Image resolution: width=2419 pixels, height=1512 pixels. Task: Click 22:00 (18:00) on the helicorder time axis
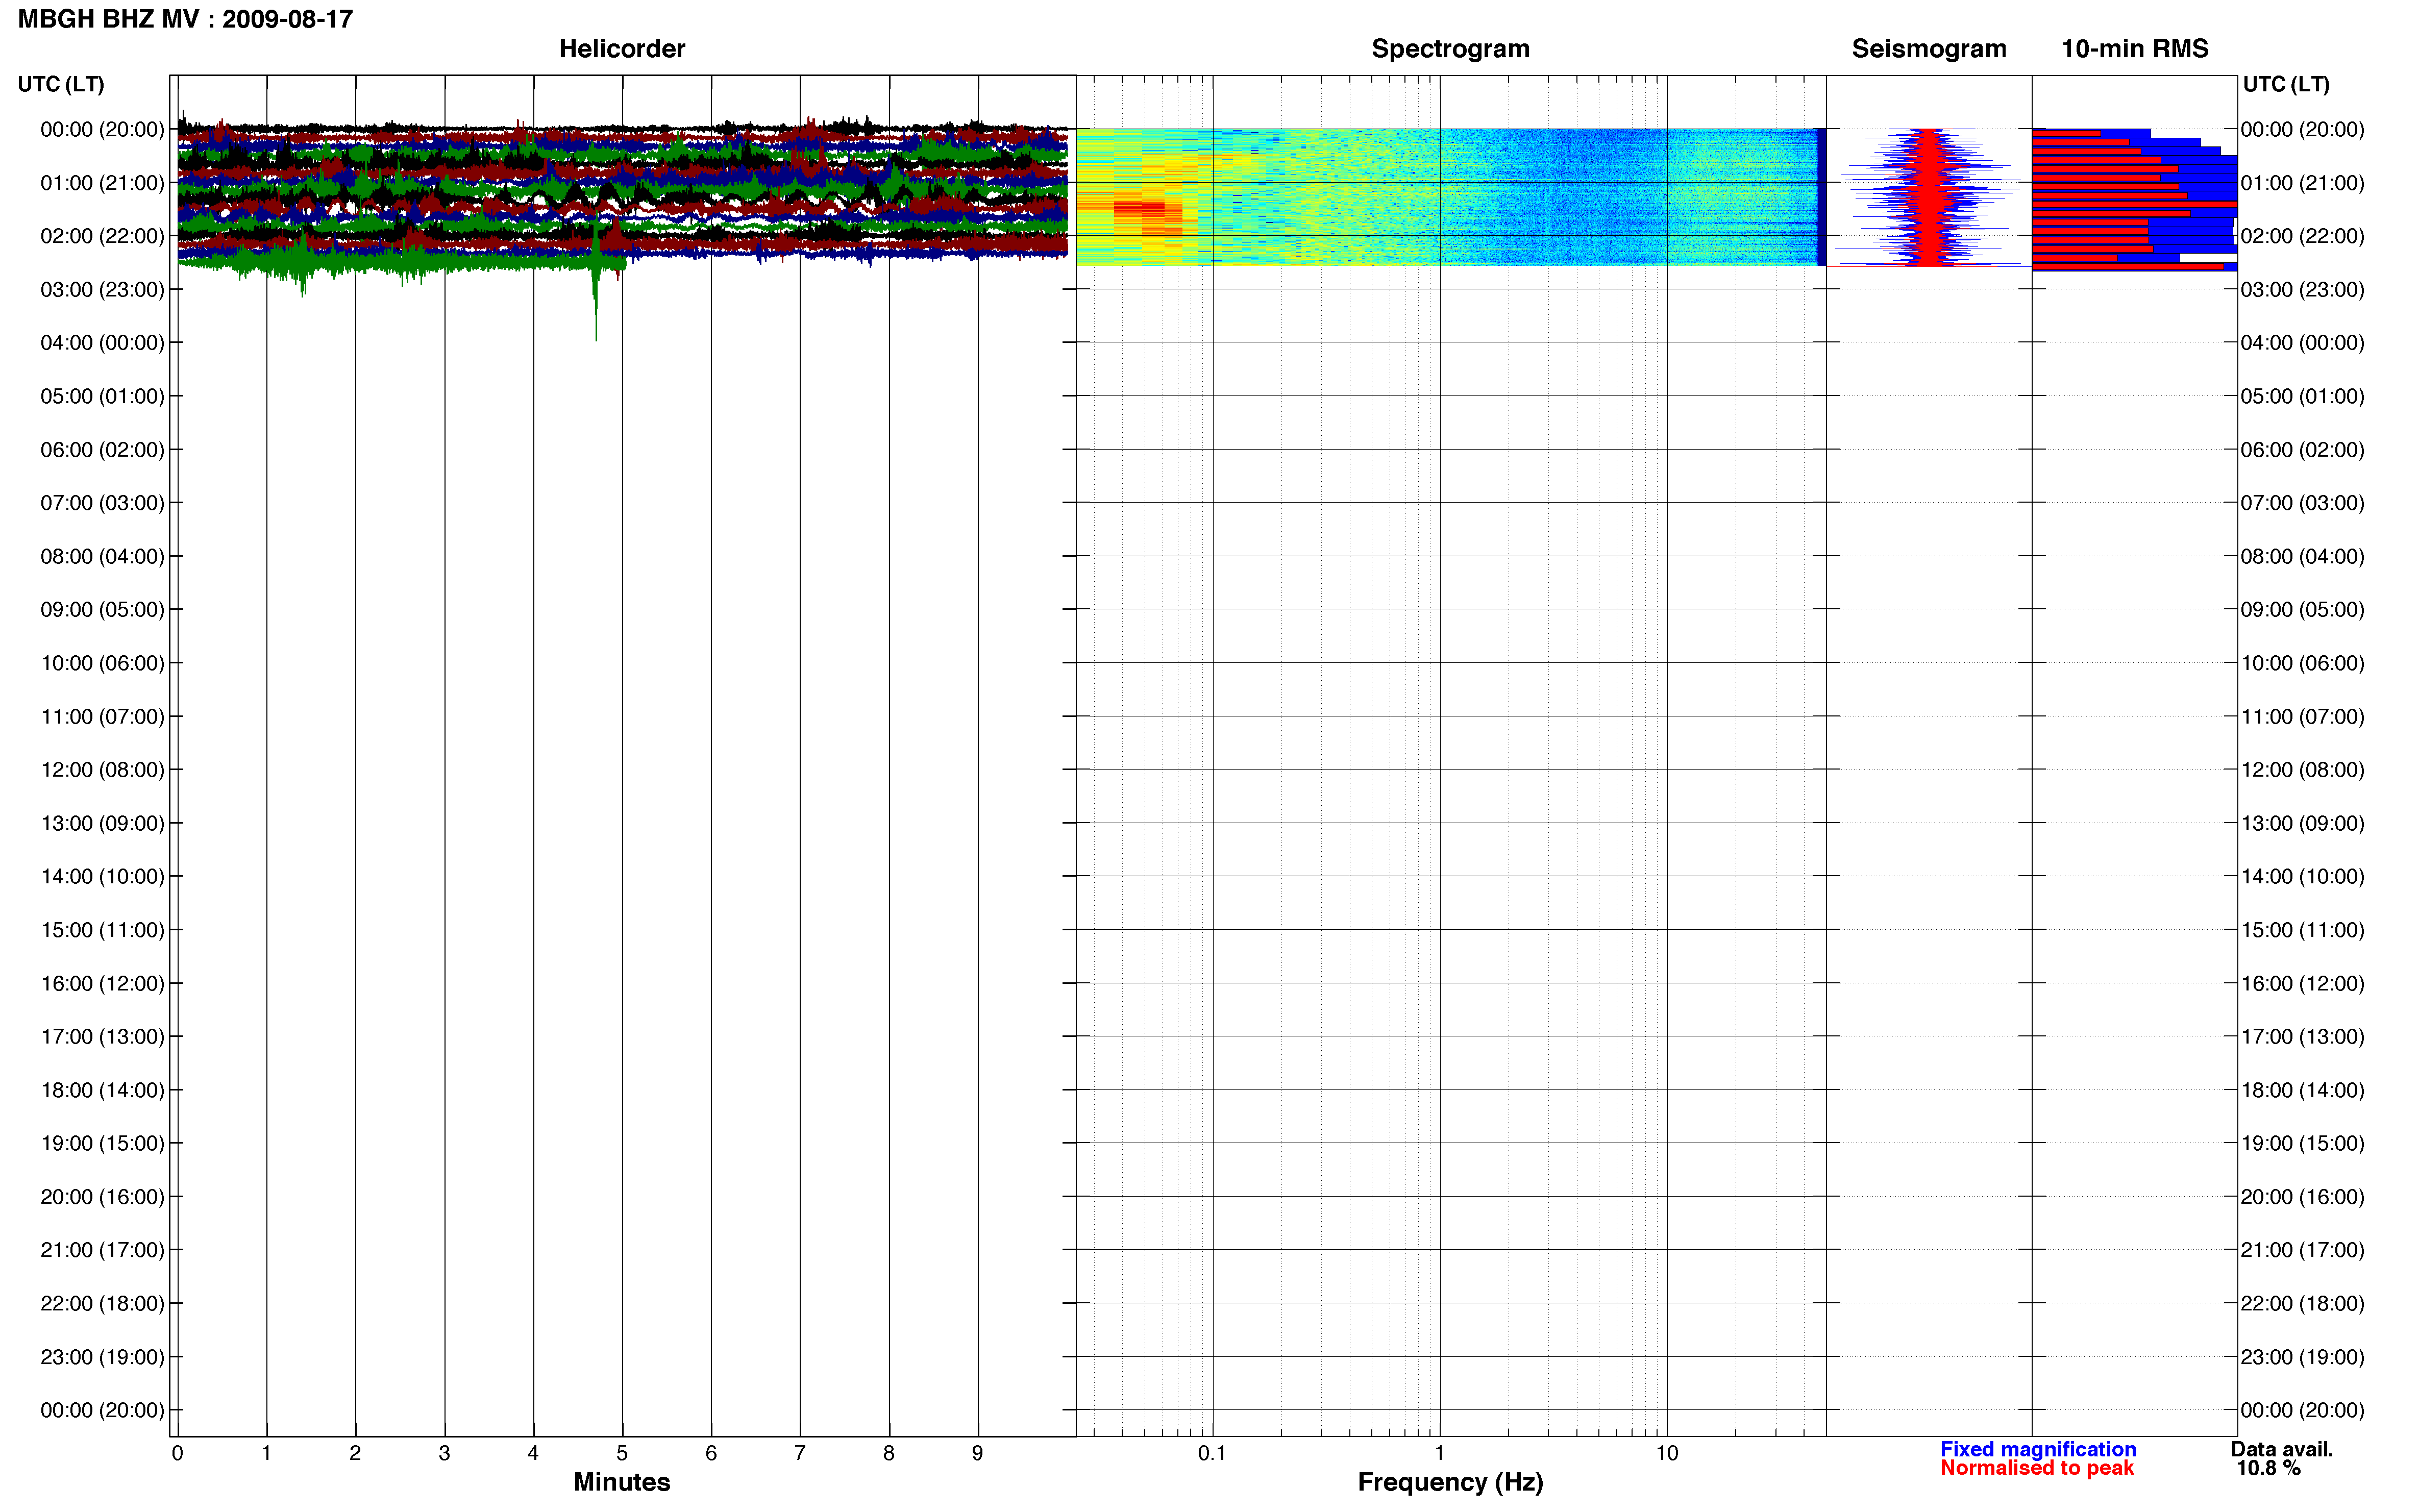pyautogui.click(x=102, y=1303)
